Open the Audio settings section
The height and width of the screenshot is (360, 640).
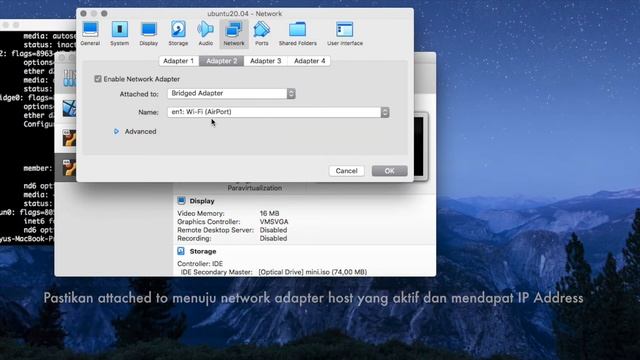tap(205, 33)
